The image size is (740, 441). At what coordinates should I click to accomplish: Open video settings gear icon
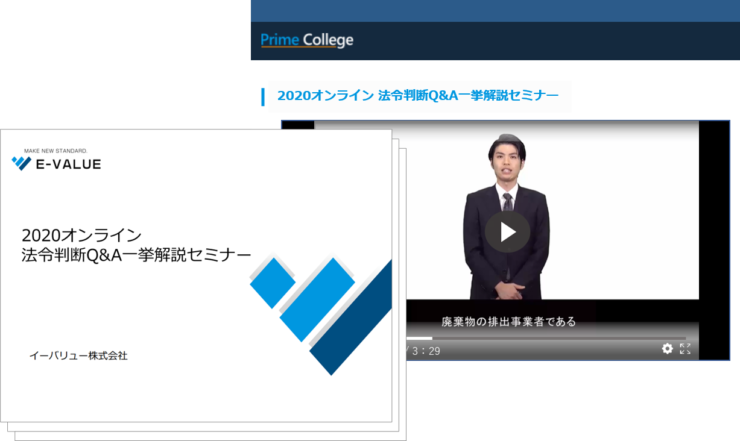coord(667,348)
